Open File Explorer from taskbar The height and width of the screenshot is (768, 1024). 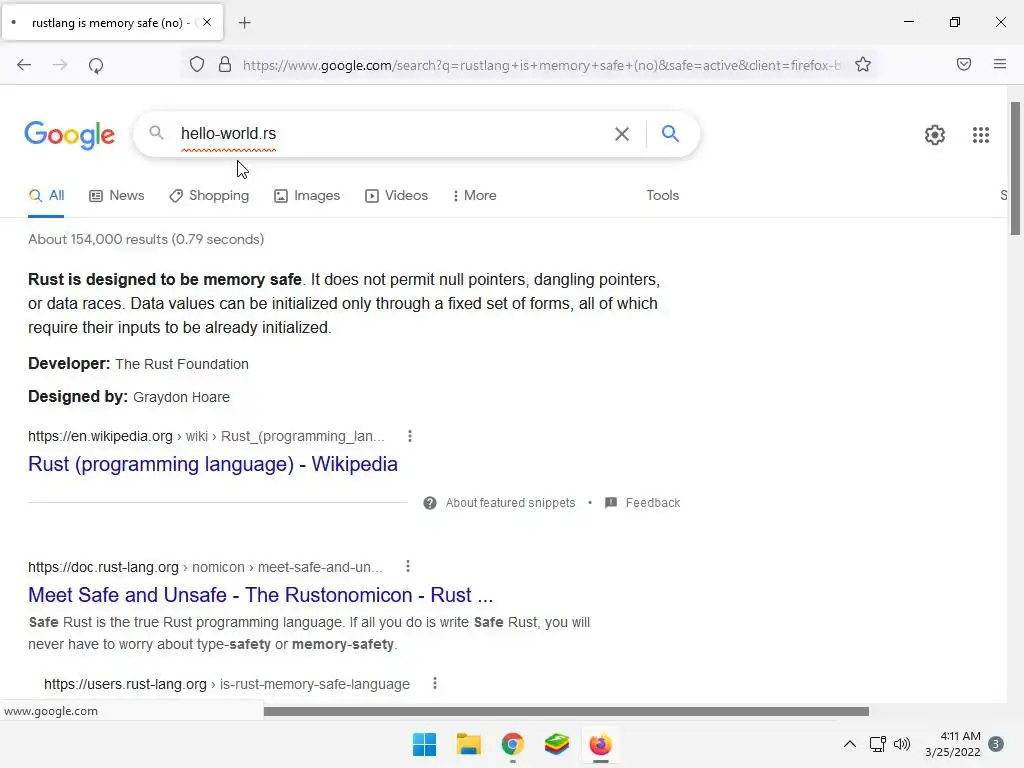[x=468, y=744]
